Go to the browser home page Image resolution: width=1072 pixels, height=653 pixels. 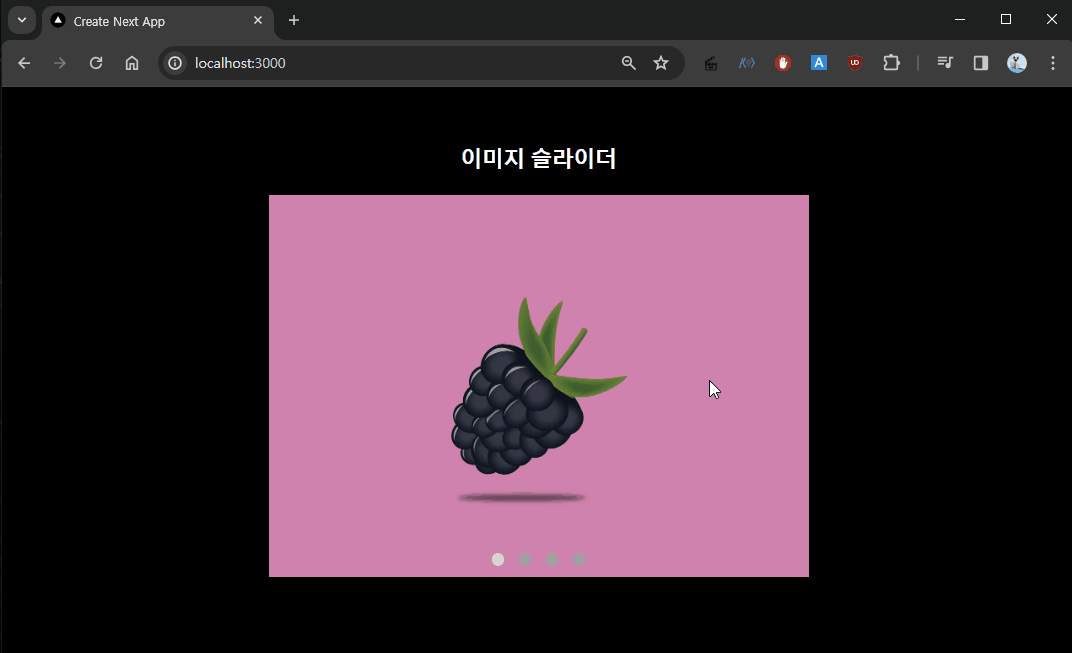132,63
